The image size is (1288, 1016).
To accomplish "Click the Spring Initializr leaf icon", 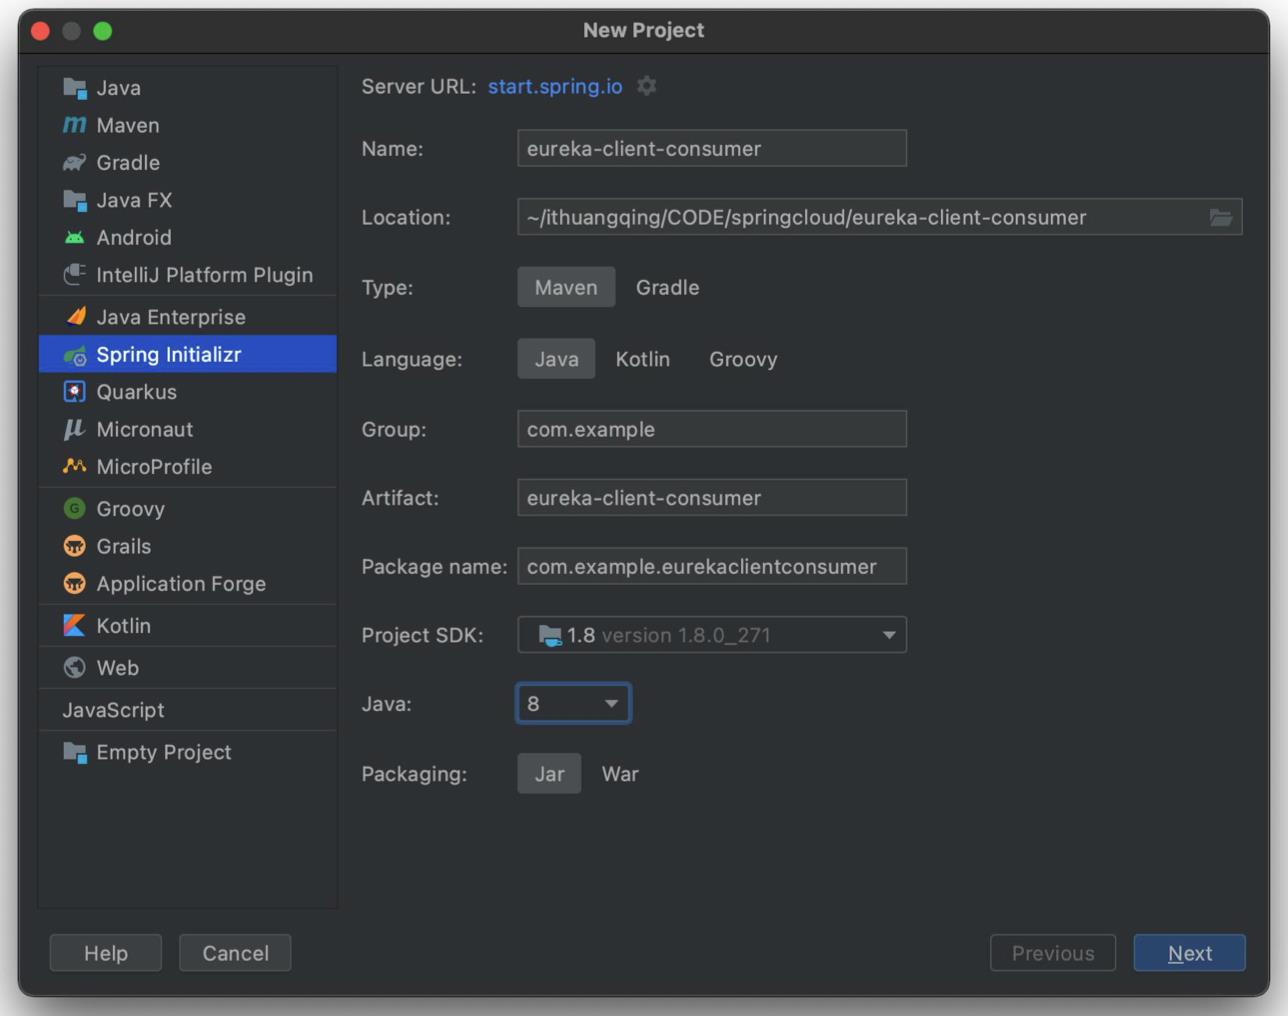I will [x=74, y=355].
